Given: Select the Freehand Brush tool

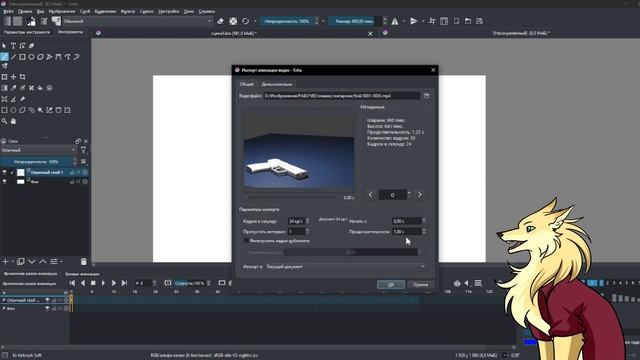Looking at the screenshot, I should click(x=4, y=57).
